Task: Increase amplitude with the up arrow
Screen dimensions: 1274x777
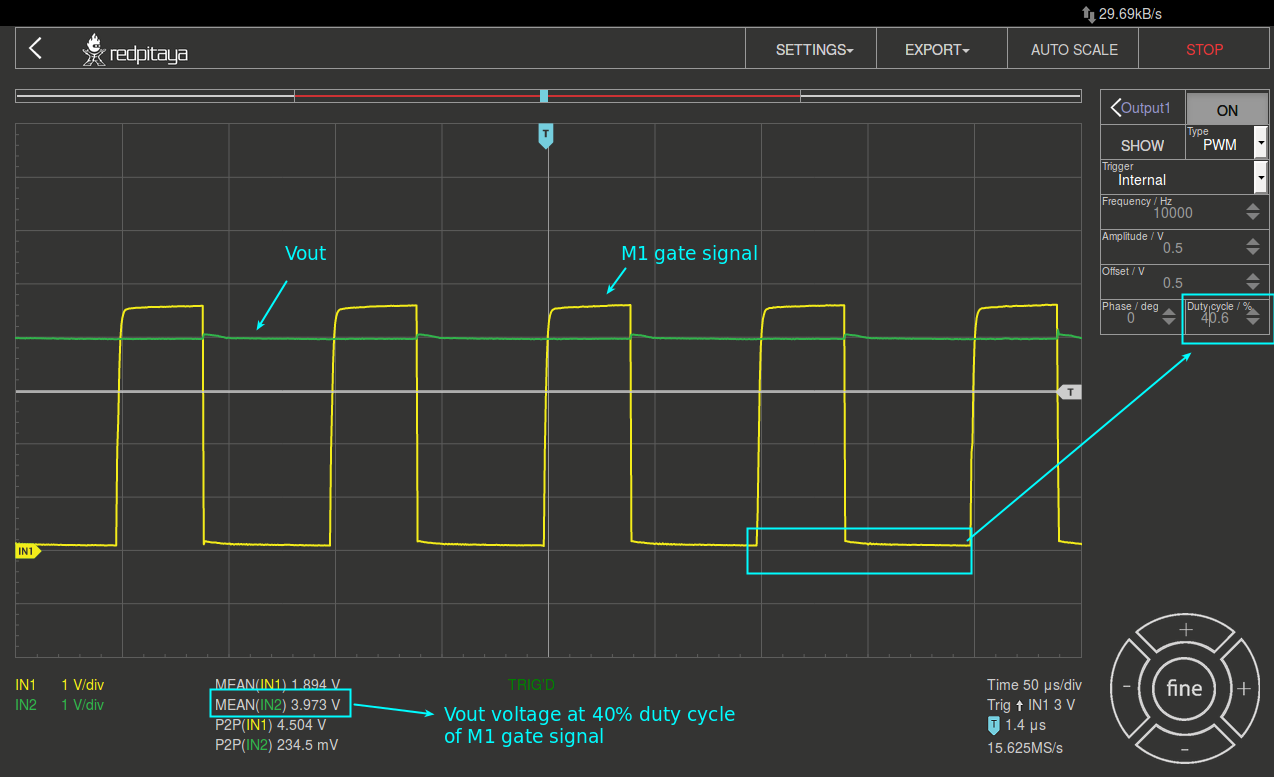Action: [1253, 242]
